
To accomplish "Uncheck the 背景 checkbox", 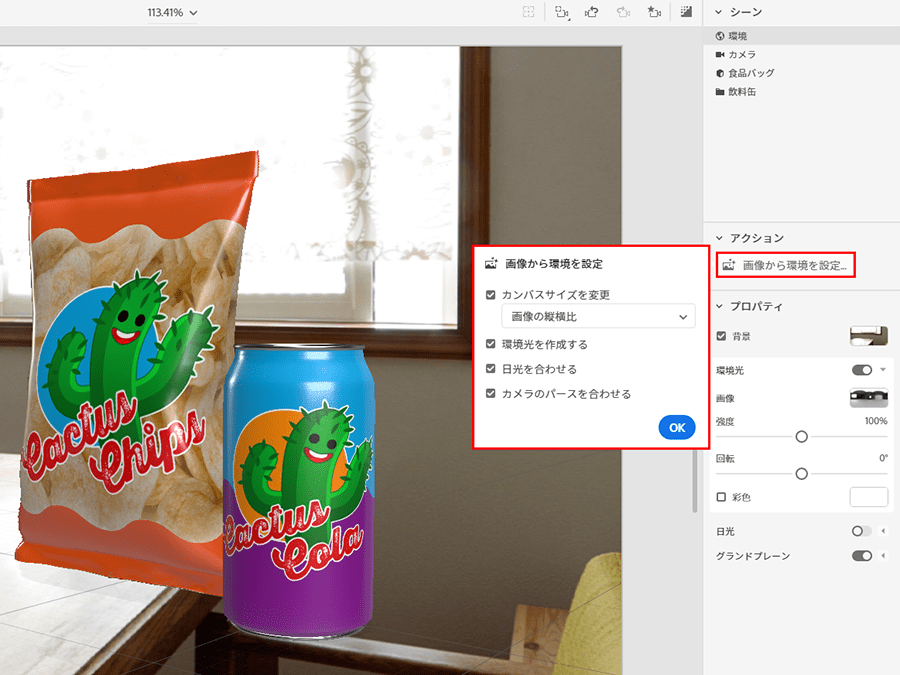I will tap(721, 336).
